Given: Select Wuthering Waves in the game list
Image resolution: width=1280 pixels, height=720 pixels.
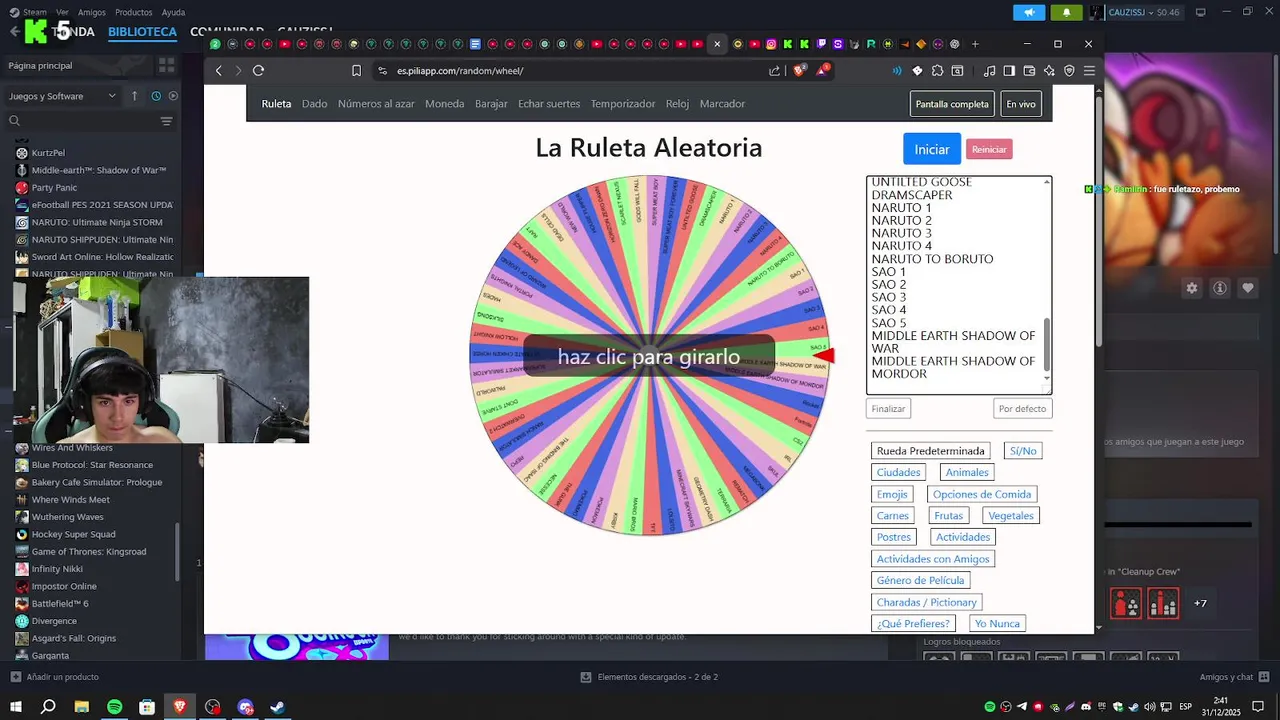Looking at the screenshot, I should (67, 517).
